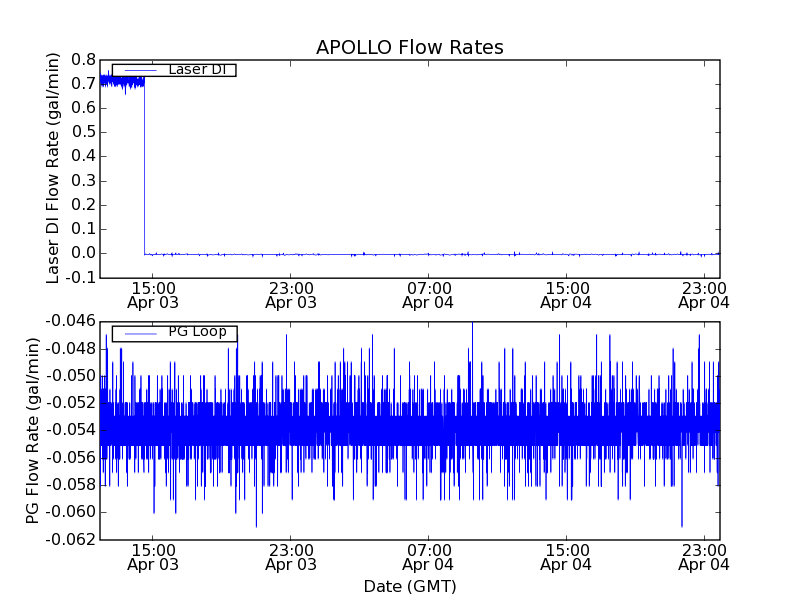Viewport: 800px width, 600px height.
Task: Click the -0.1 tick label on the top plot
Action: pyautogui.click(x=80, y=278)
